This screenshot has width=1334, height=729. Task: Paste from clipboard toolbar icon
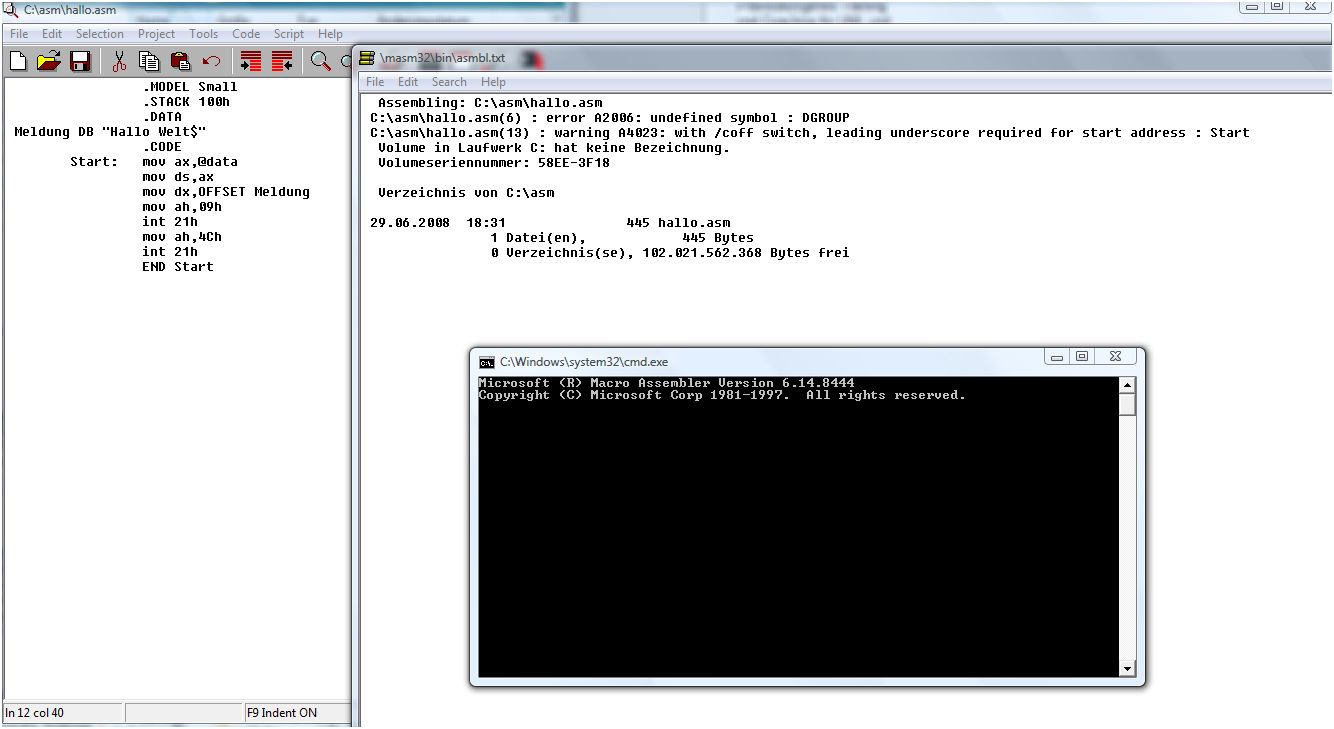tap(180, 61)
